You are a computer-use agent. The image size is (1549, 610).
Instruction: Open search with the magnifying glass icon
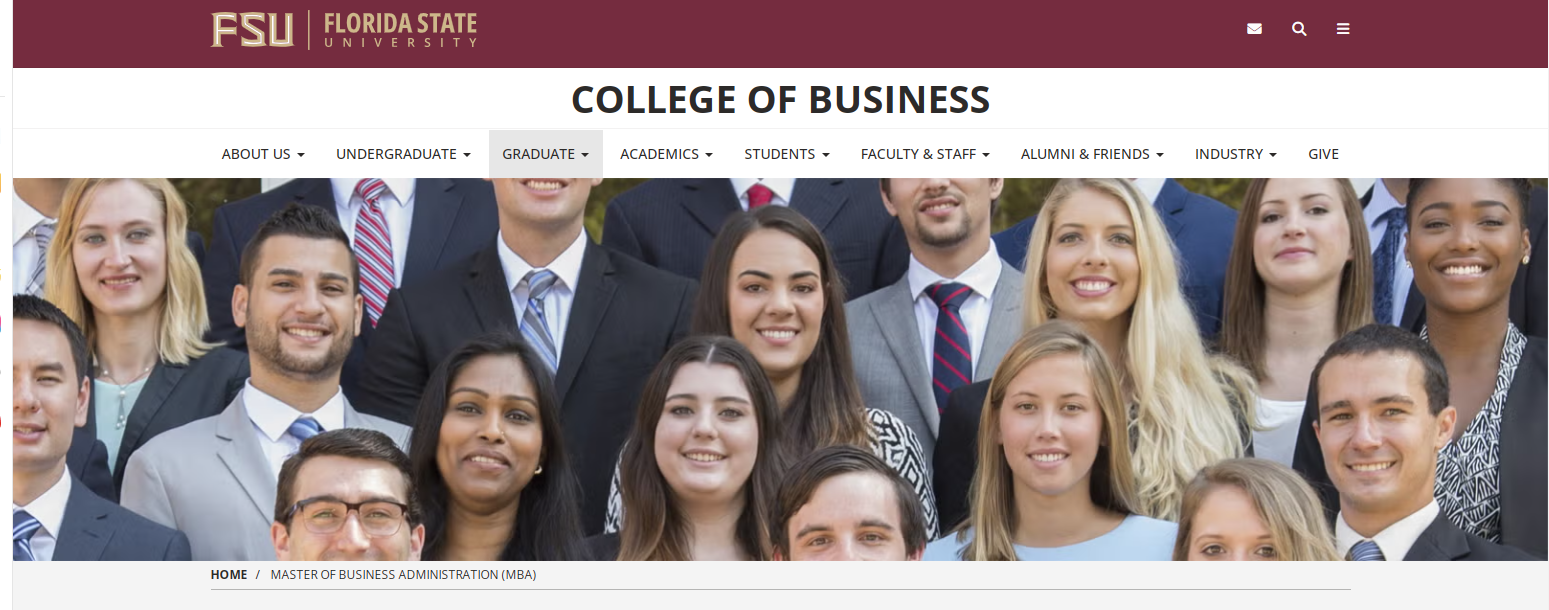(1299, 29)
